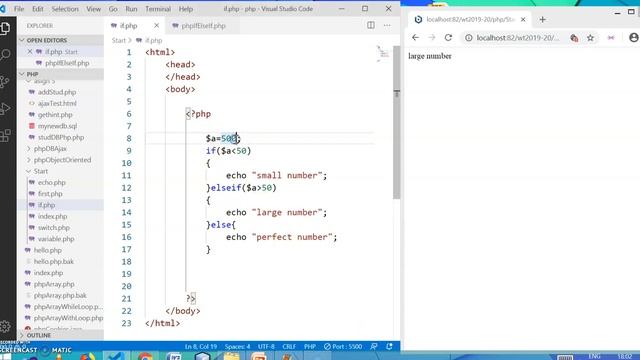Viewport: 640px width, 360px height.
Task: Expand the phpDBAjax folder
Action: tap(60, 149)
